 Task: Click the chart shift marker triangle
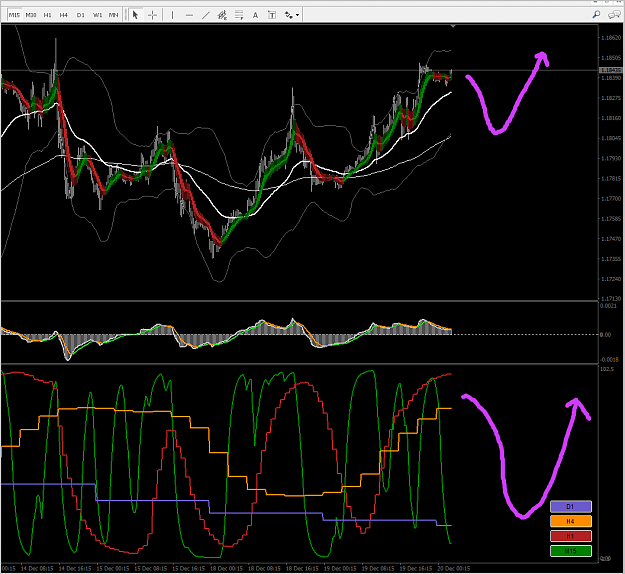(453, 26)
